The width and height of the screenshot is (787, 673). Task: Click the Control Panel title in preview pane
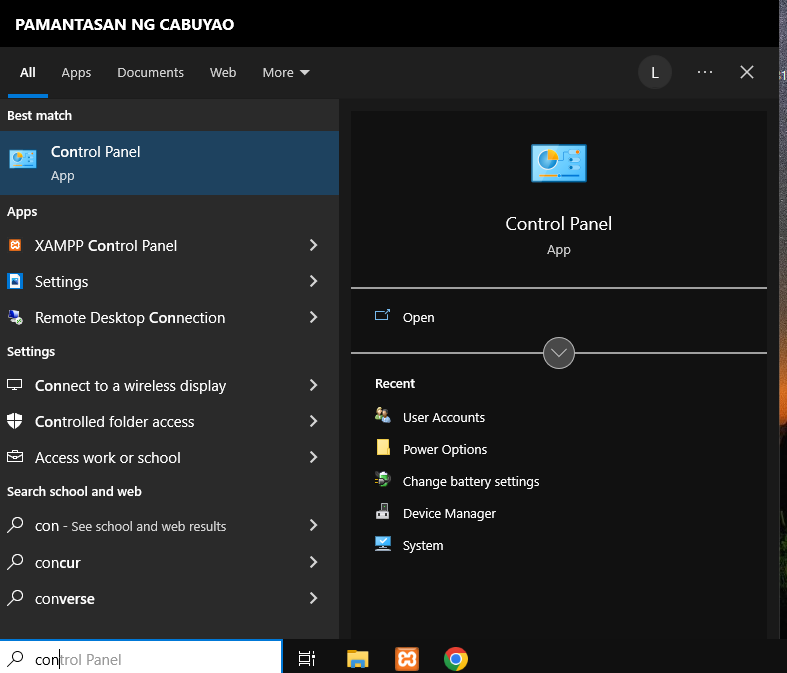pos(559,224)
